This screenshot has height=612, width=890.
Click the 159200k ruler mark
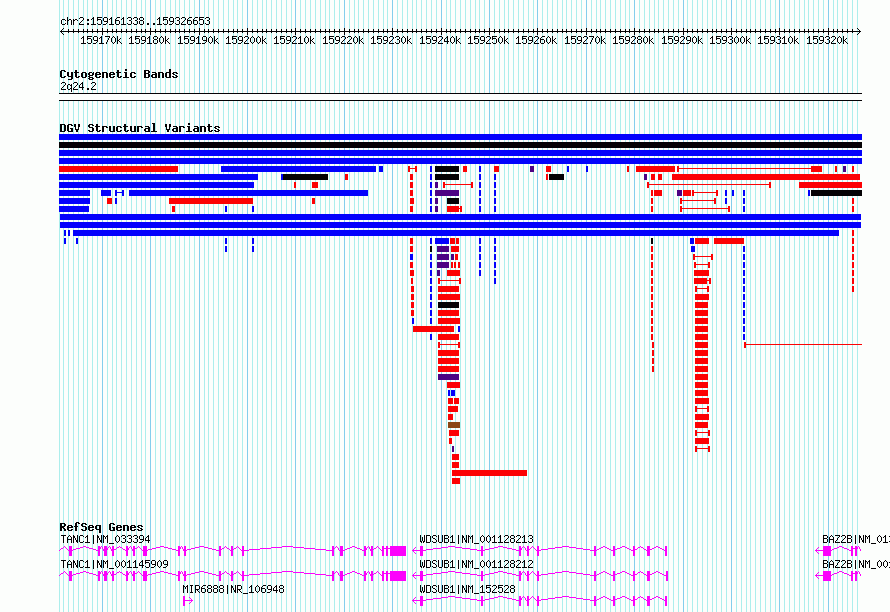pyautogui.click(x=246, y=40)
